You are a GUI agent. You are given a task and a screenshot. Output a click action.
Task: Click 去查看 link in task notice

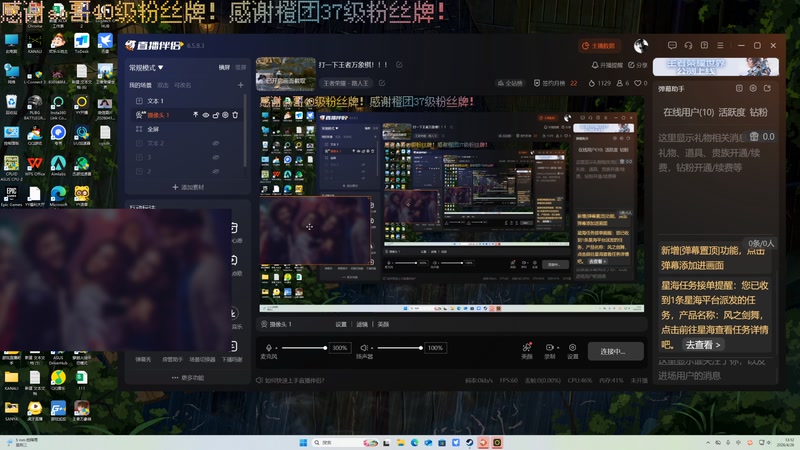coord(703,345)
